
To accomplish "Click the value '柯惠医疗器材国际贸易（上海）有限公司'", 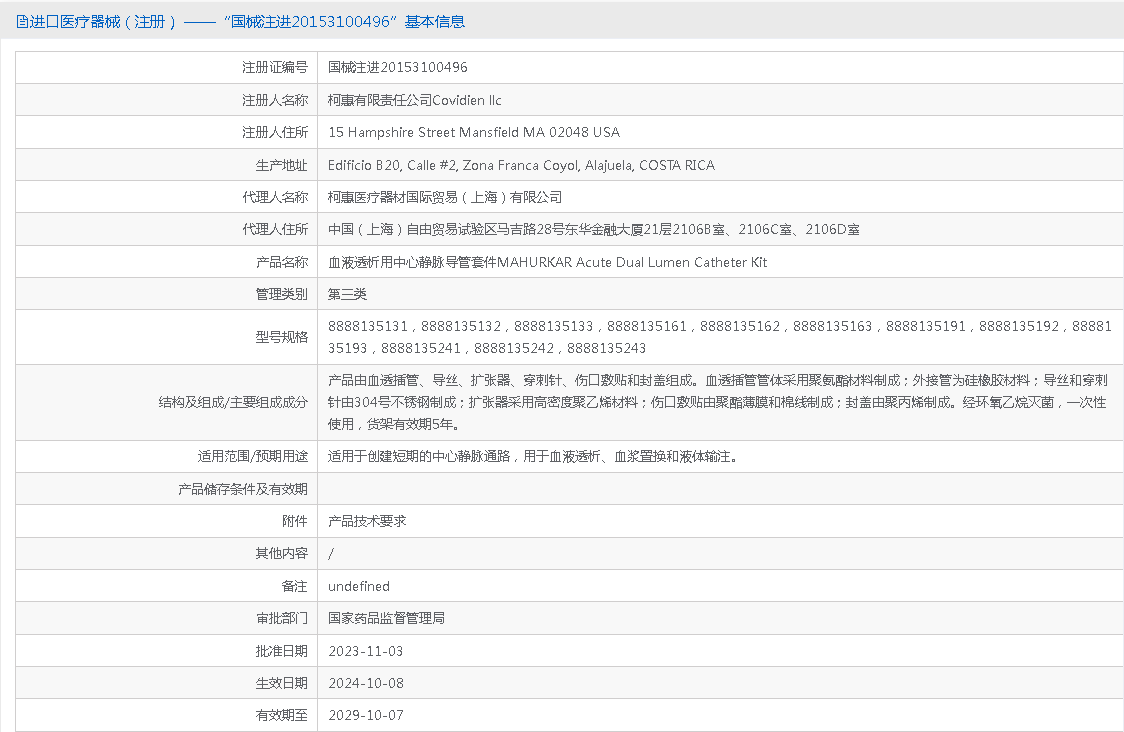I will (x=444, y=197).
